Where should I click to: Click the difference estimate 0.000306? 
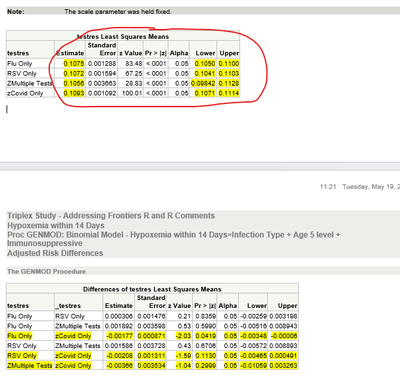[x=119, y=316]
